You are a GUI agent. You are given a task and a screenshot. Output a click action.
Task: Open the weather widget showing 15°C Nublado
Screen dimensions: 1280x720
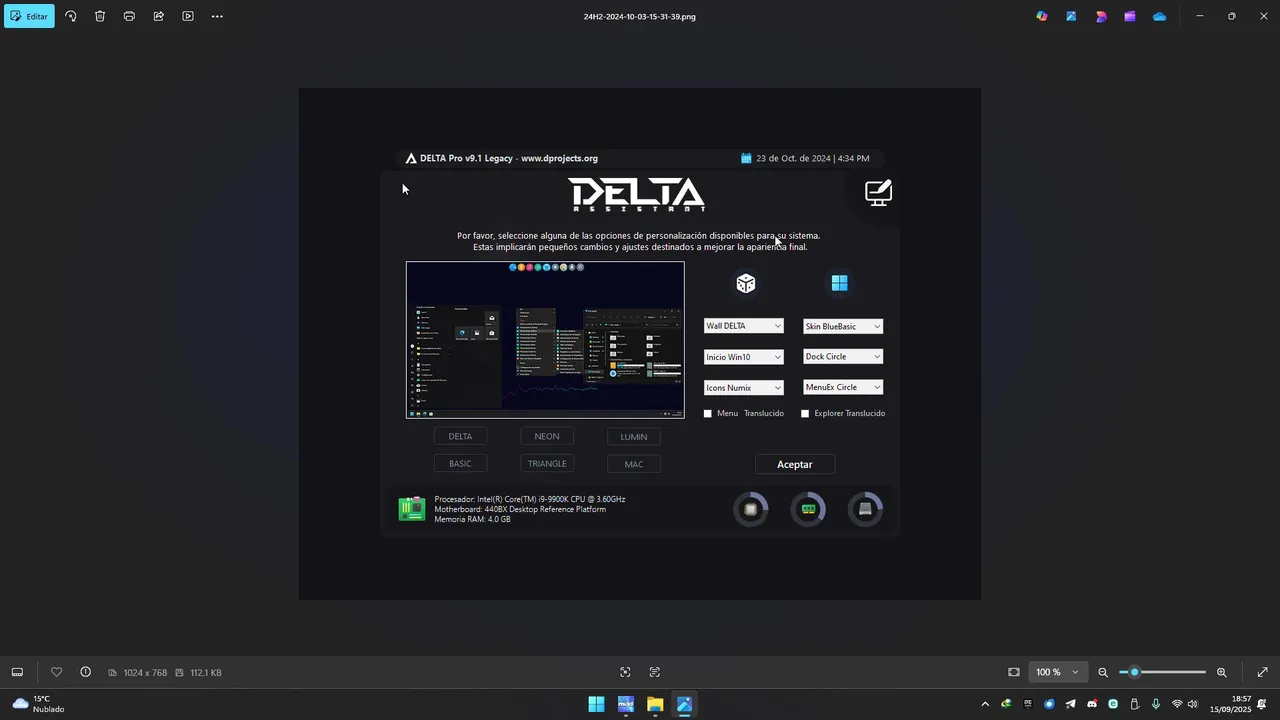coord(38,704)
